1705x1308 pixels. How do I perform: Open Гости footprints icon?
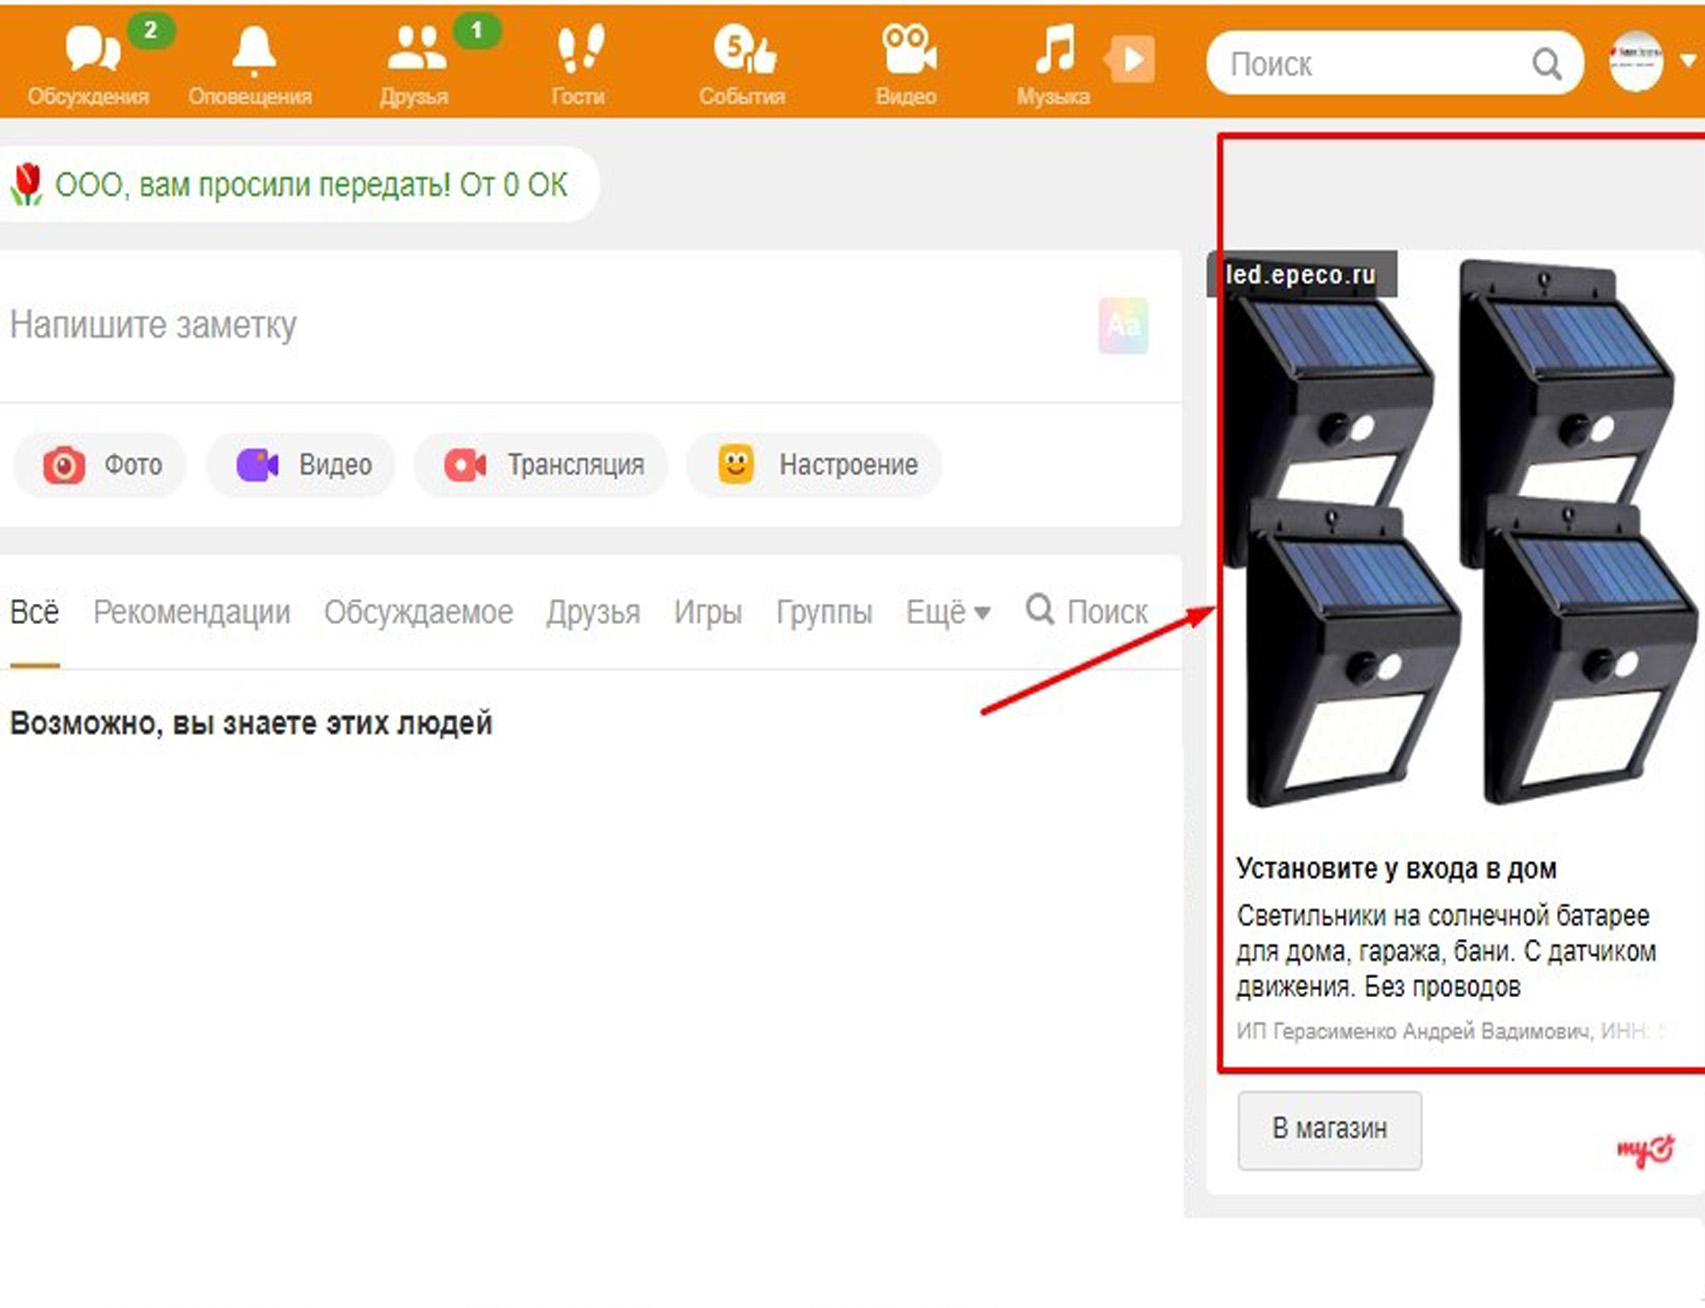coord(579,50)
